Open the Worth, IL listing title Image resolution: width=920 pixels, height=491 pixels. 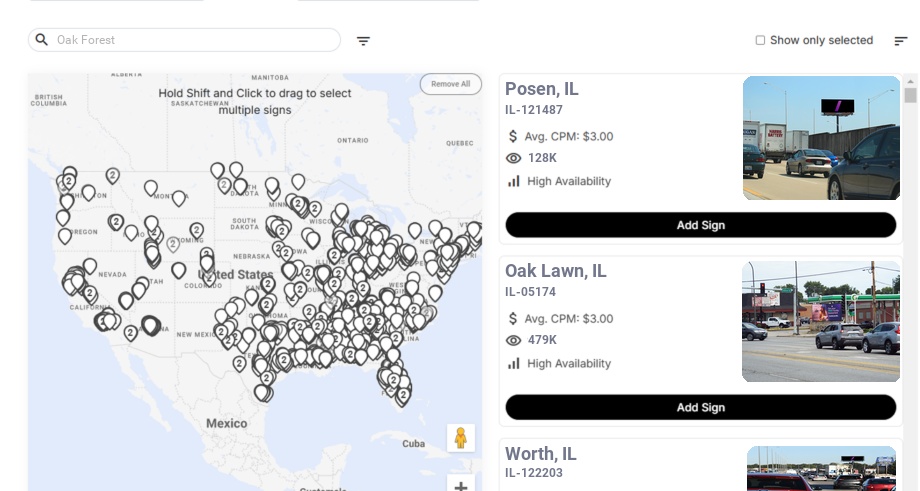pos(541,454)
